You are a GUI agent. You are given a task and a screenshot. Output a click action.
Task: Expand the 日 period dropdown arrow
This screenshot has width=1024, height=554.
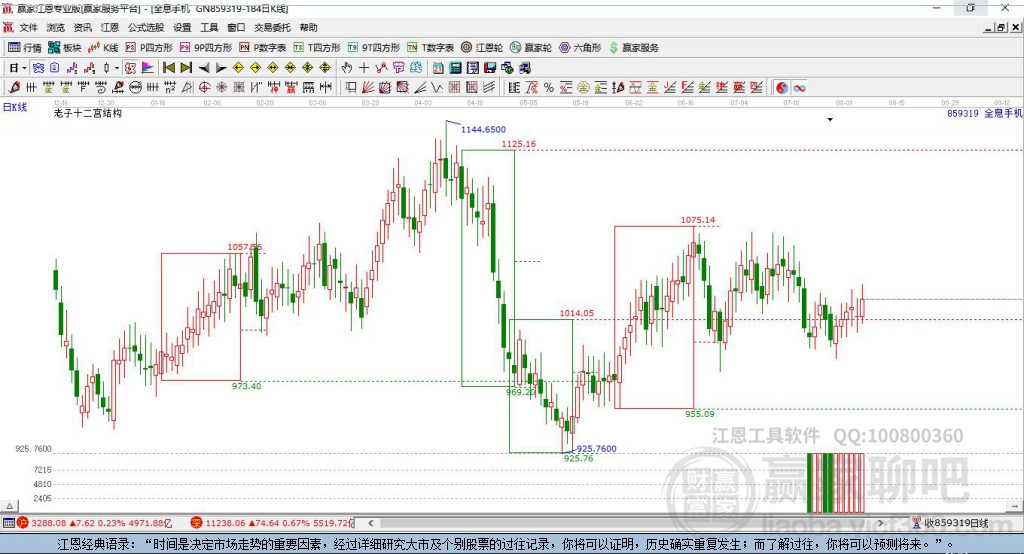[x=24, y=68]
